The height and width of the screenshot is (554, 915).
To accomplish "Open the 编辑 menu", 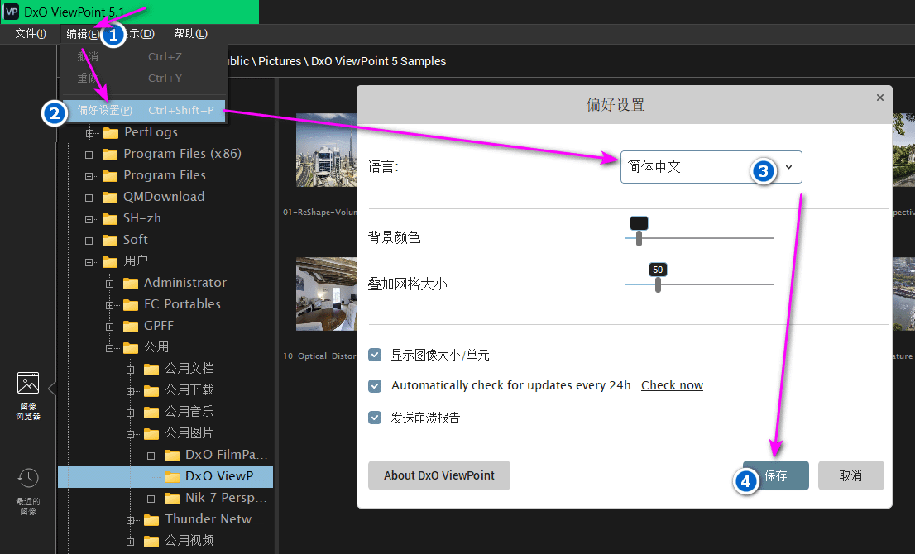I will pyautogui.click(x=82, y=34).
